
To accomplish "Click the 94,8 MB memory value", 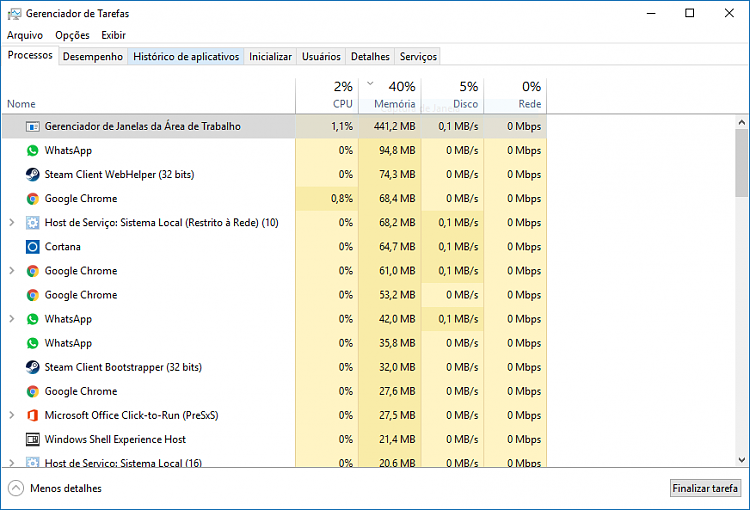I will click(x=397, y=151).
